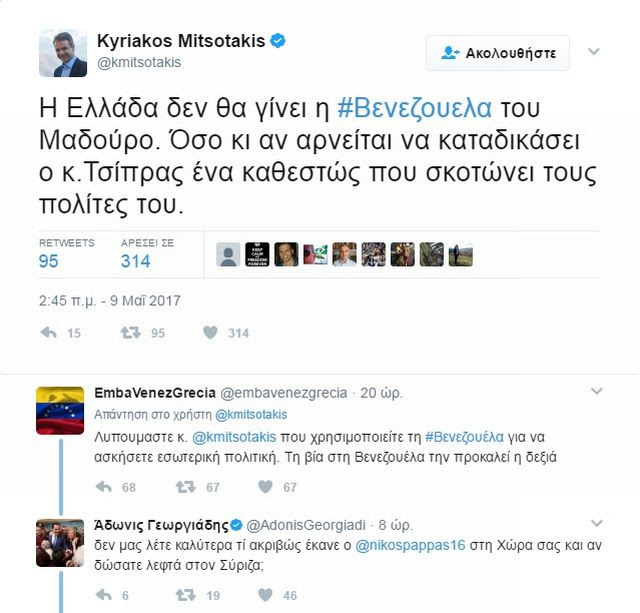Like the Adonis Georgiadis tweet
Viewport: 640px width, 613px height.
(265, 595)
